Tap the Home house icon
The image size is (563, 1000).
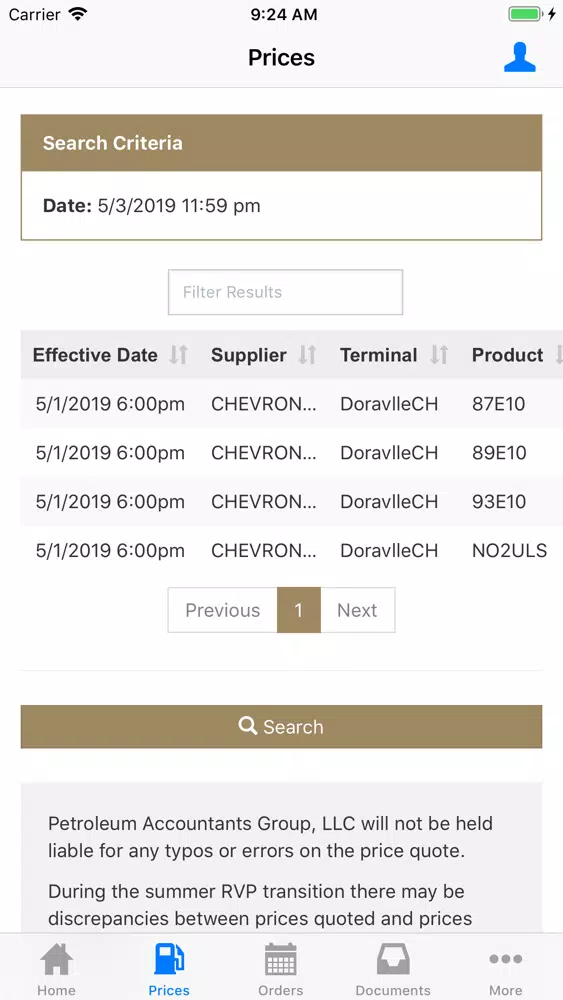(56, 959)
